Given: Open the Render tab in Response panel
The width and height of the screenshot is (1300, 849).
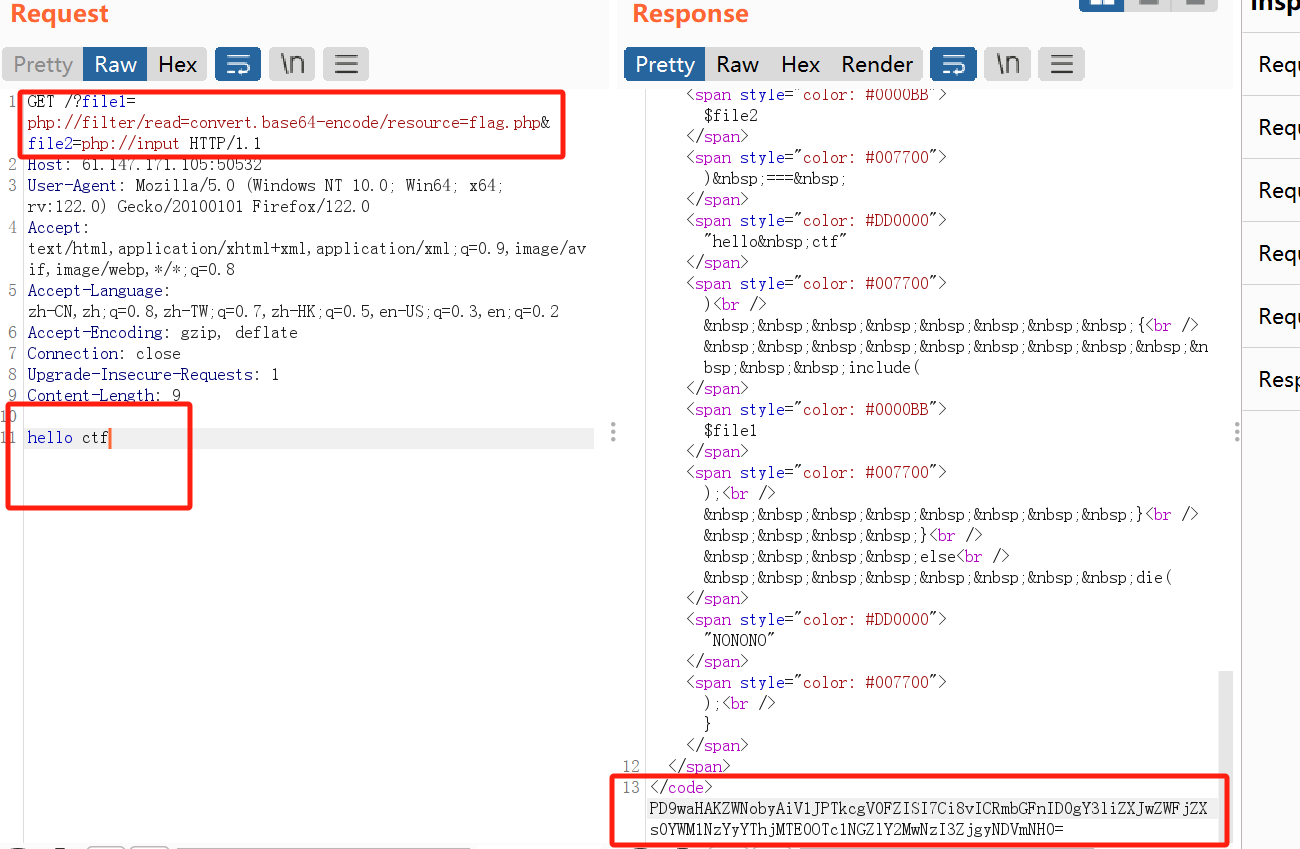Looking at the screenshot, I should pos(877,64).
